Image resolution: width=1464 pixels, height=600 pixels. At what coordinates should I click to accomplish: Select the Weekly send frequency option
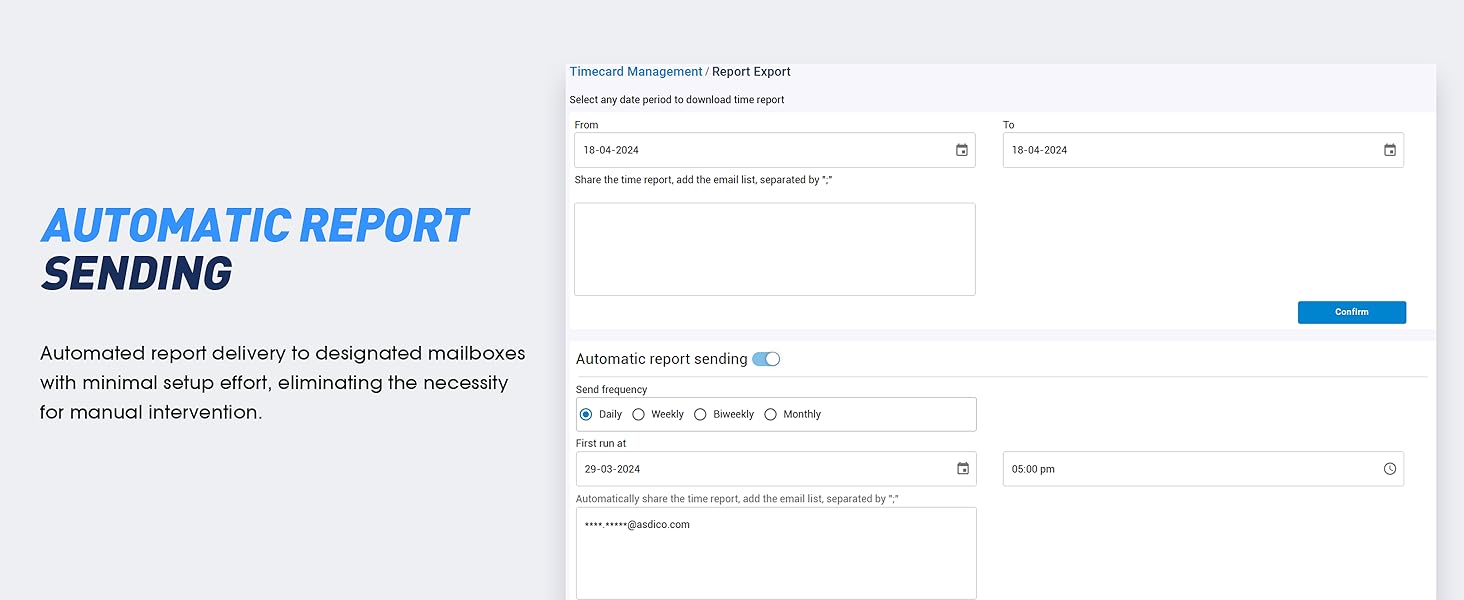639,414
